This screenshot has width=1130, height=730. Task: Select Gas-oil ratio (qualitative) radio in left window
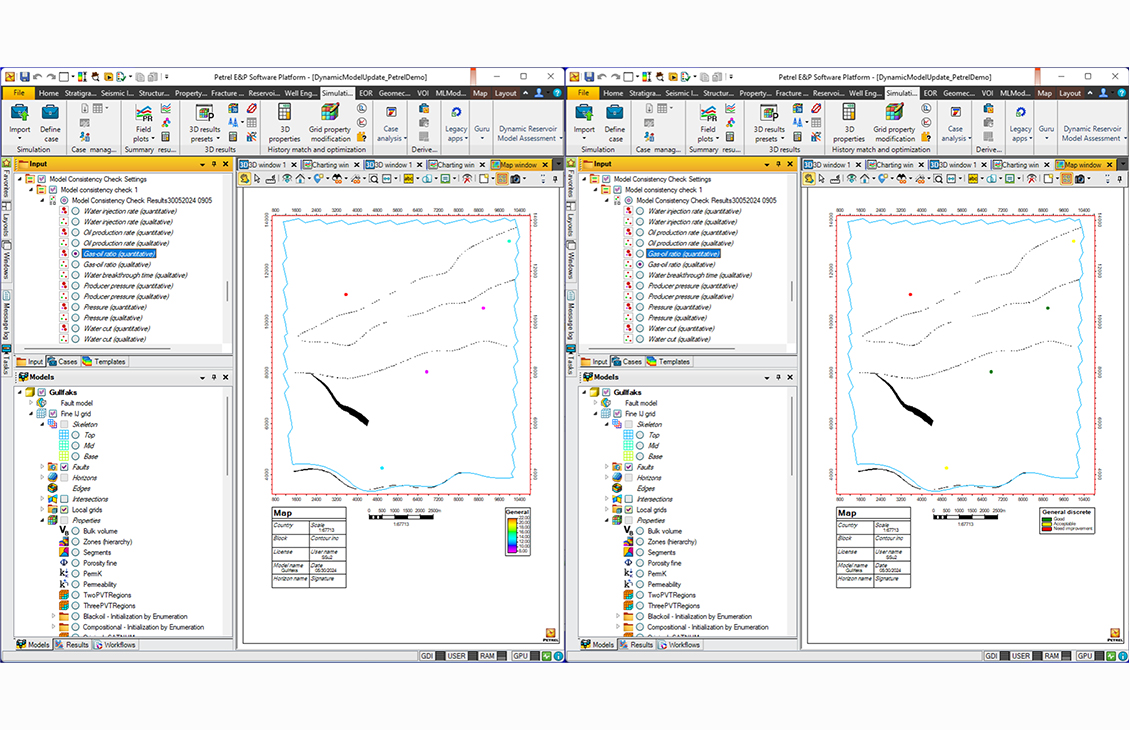[76, 264]
